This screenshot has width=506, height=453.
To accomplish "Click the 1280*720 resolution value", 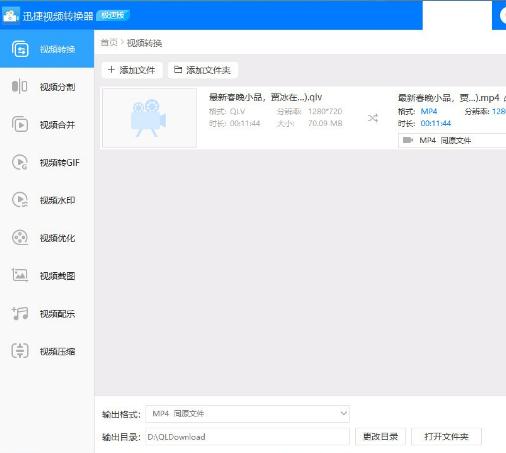I will click(325, 111).
